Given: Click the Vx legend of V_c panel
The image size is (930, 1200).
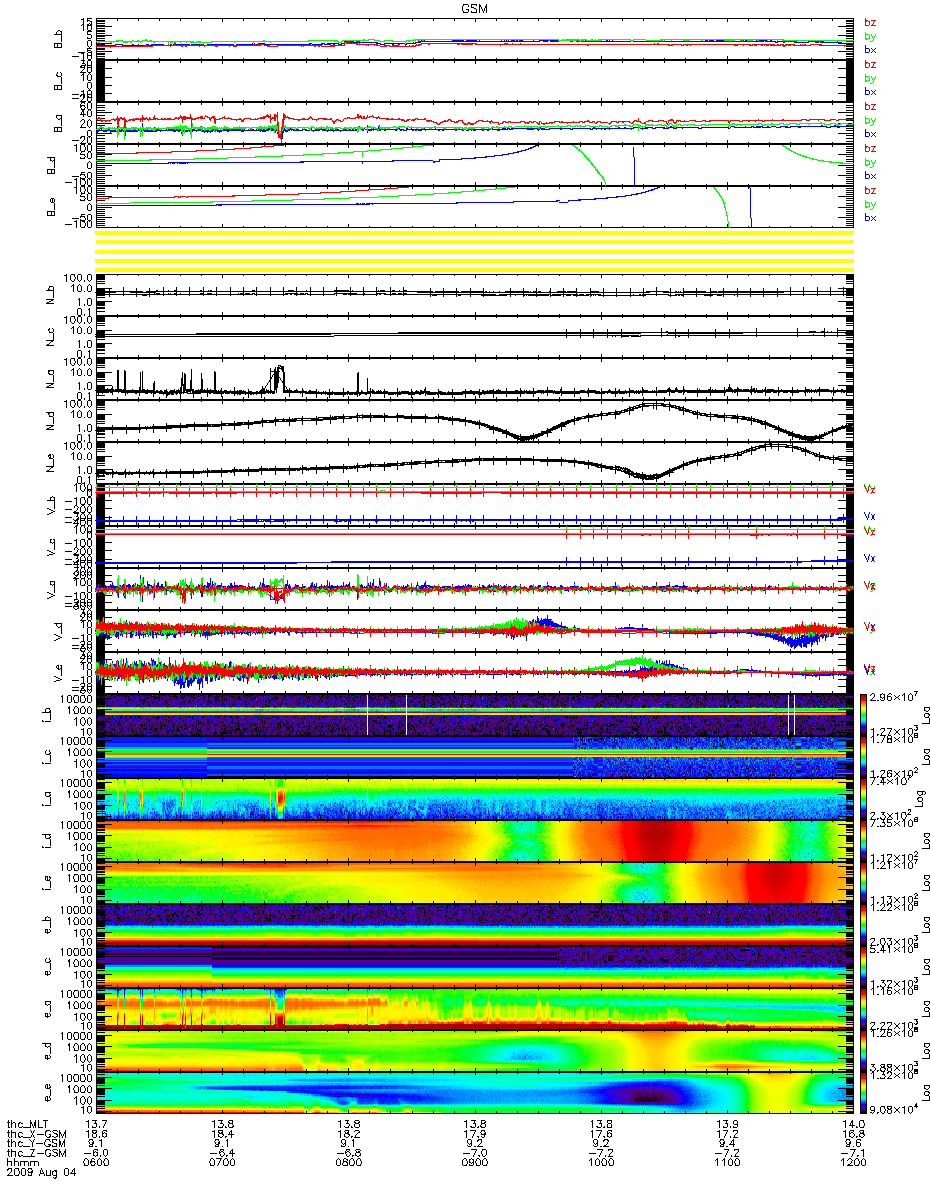Looking at the screenshot, I should click(x=869, y=558).
